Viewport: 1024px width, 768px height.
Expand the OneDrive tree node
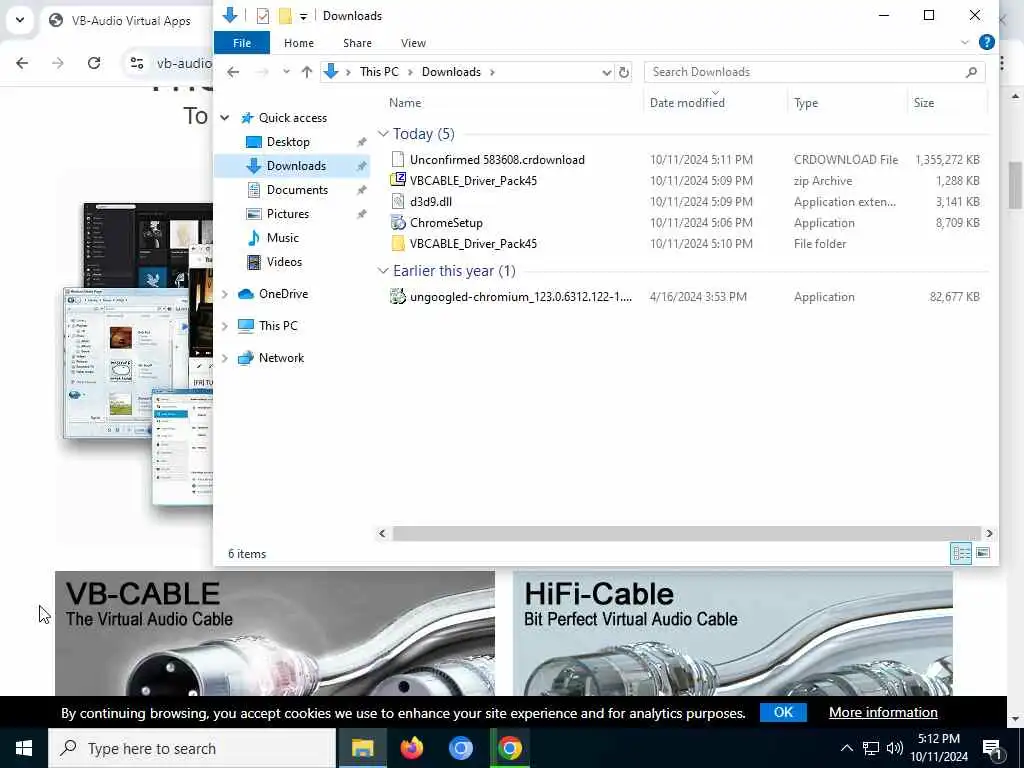pyautogui.click(x=225, y=295)
